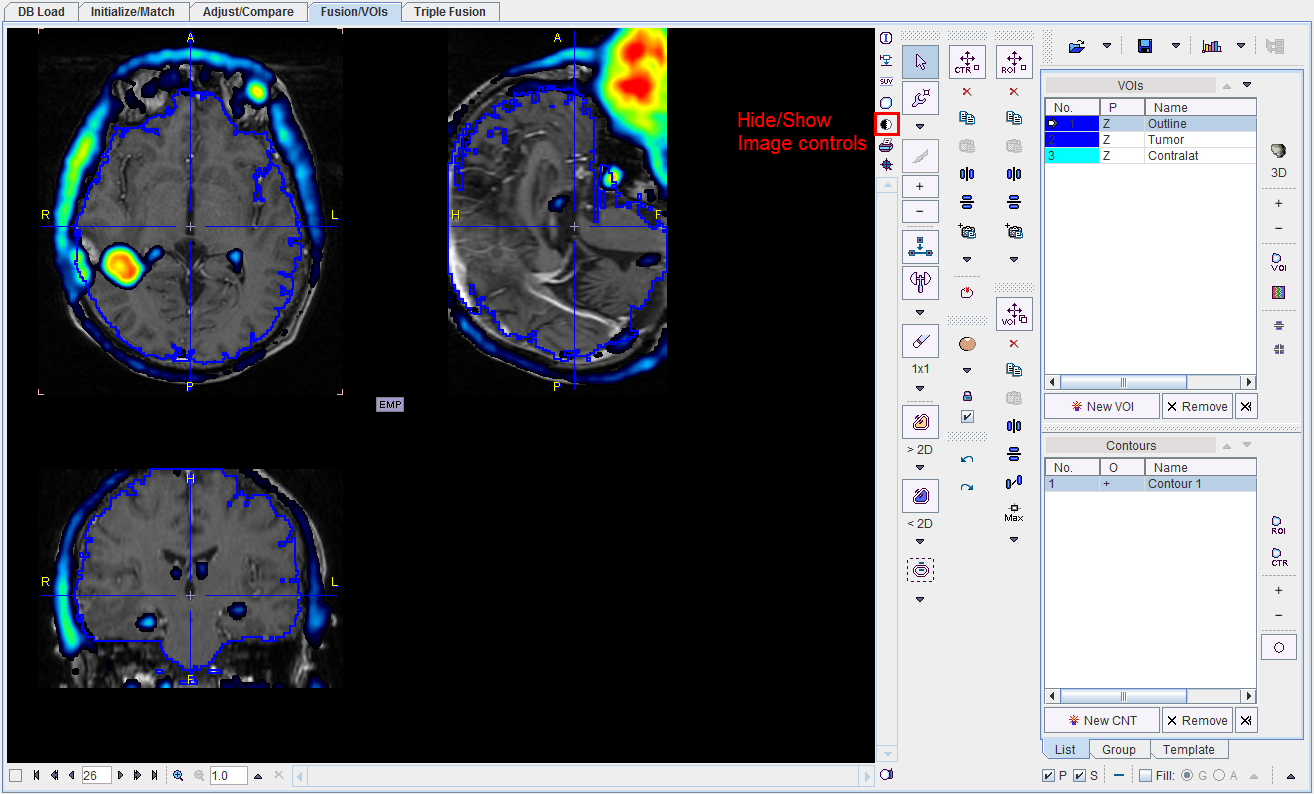
Task: Expand the dropdown arrow below the 1x1 label
Action: (920, 388)
